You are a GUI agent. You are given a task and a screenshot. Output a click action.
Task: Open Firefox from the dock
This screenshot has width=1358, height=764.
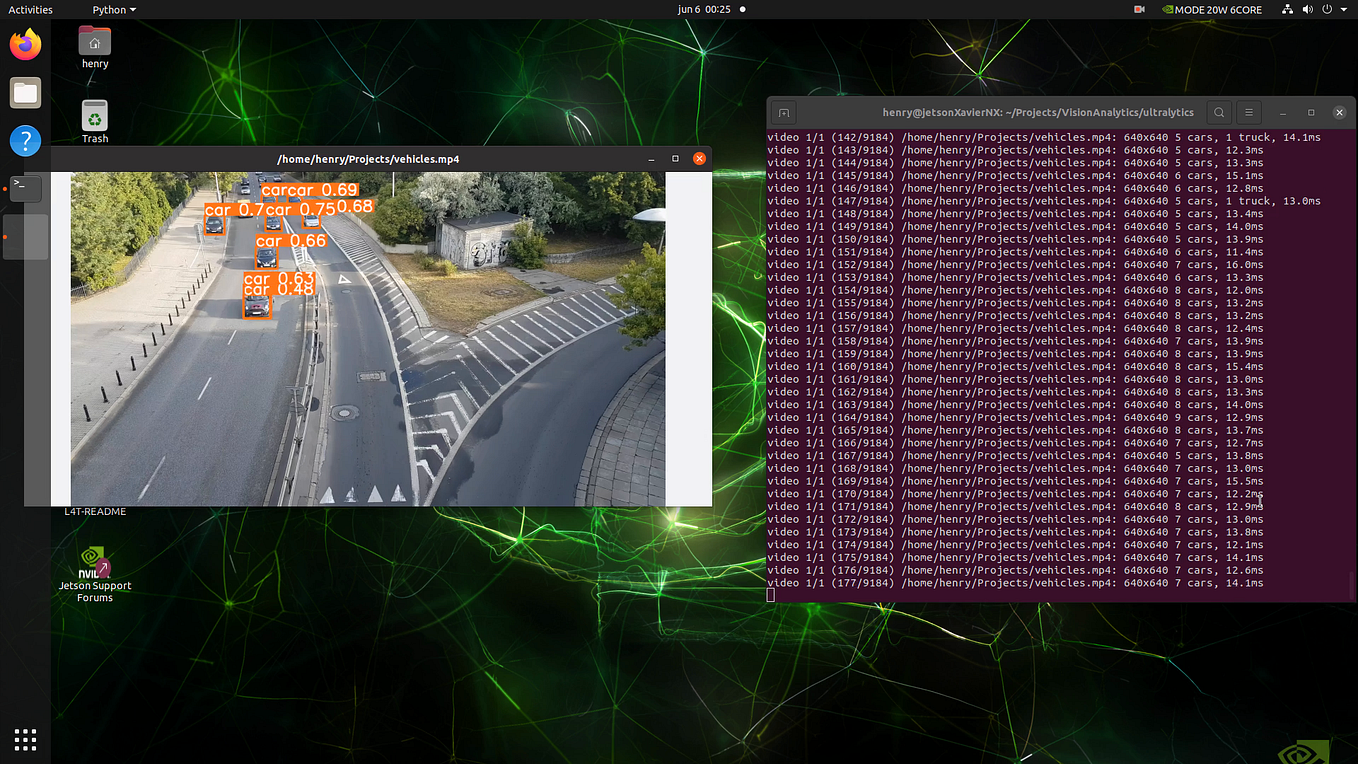pyautogui.click(x=25, y=45)
